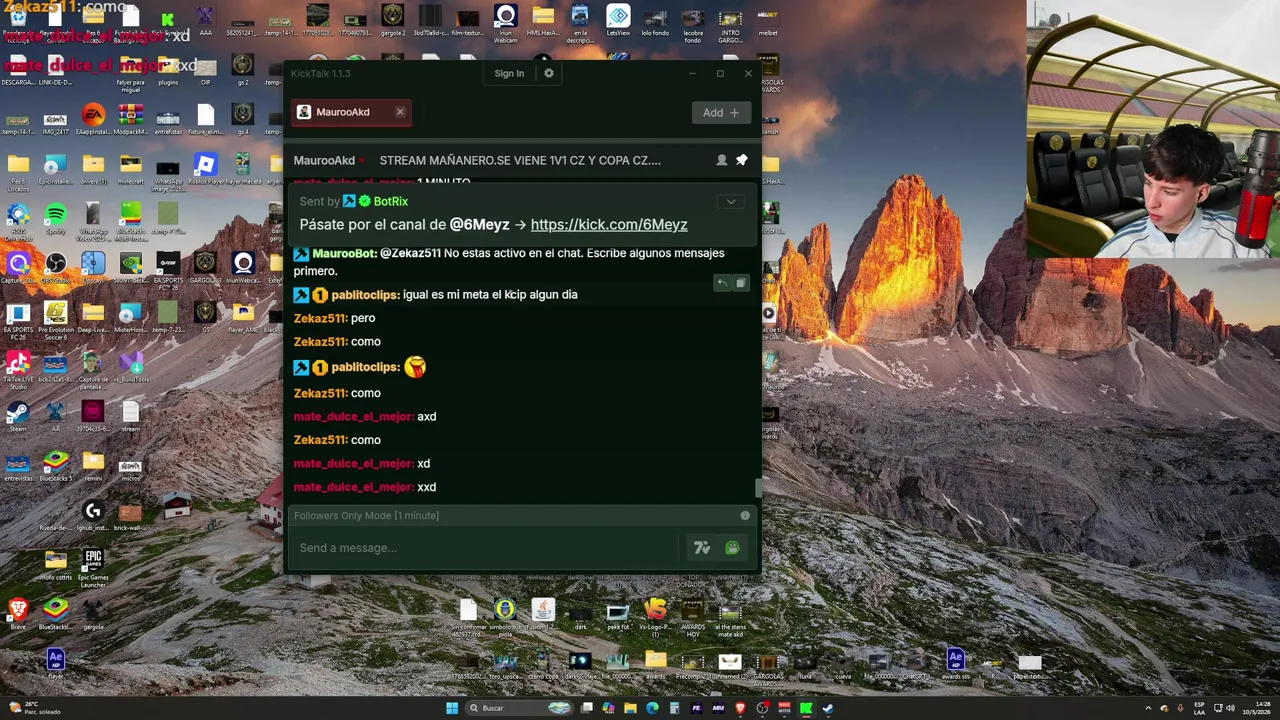This screenshot has width=1280, height=720.
Task: Select the lghub_installer desktop icon
Action: (x=93, y=516)
